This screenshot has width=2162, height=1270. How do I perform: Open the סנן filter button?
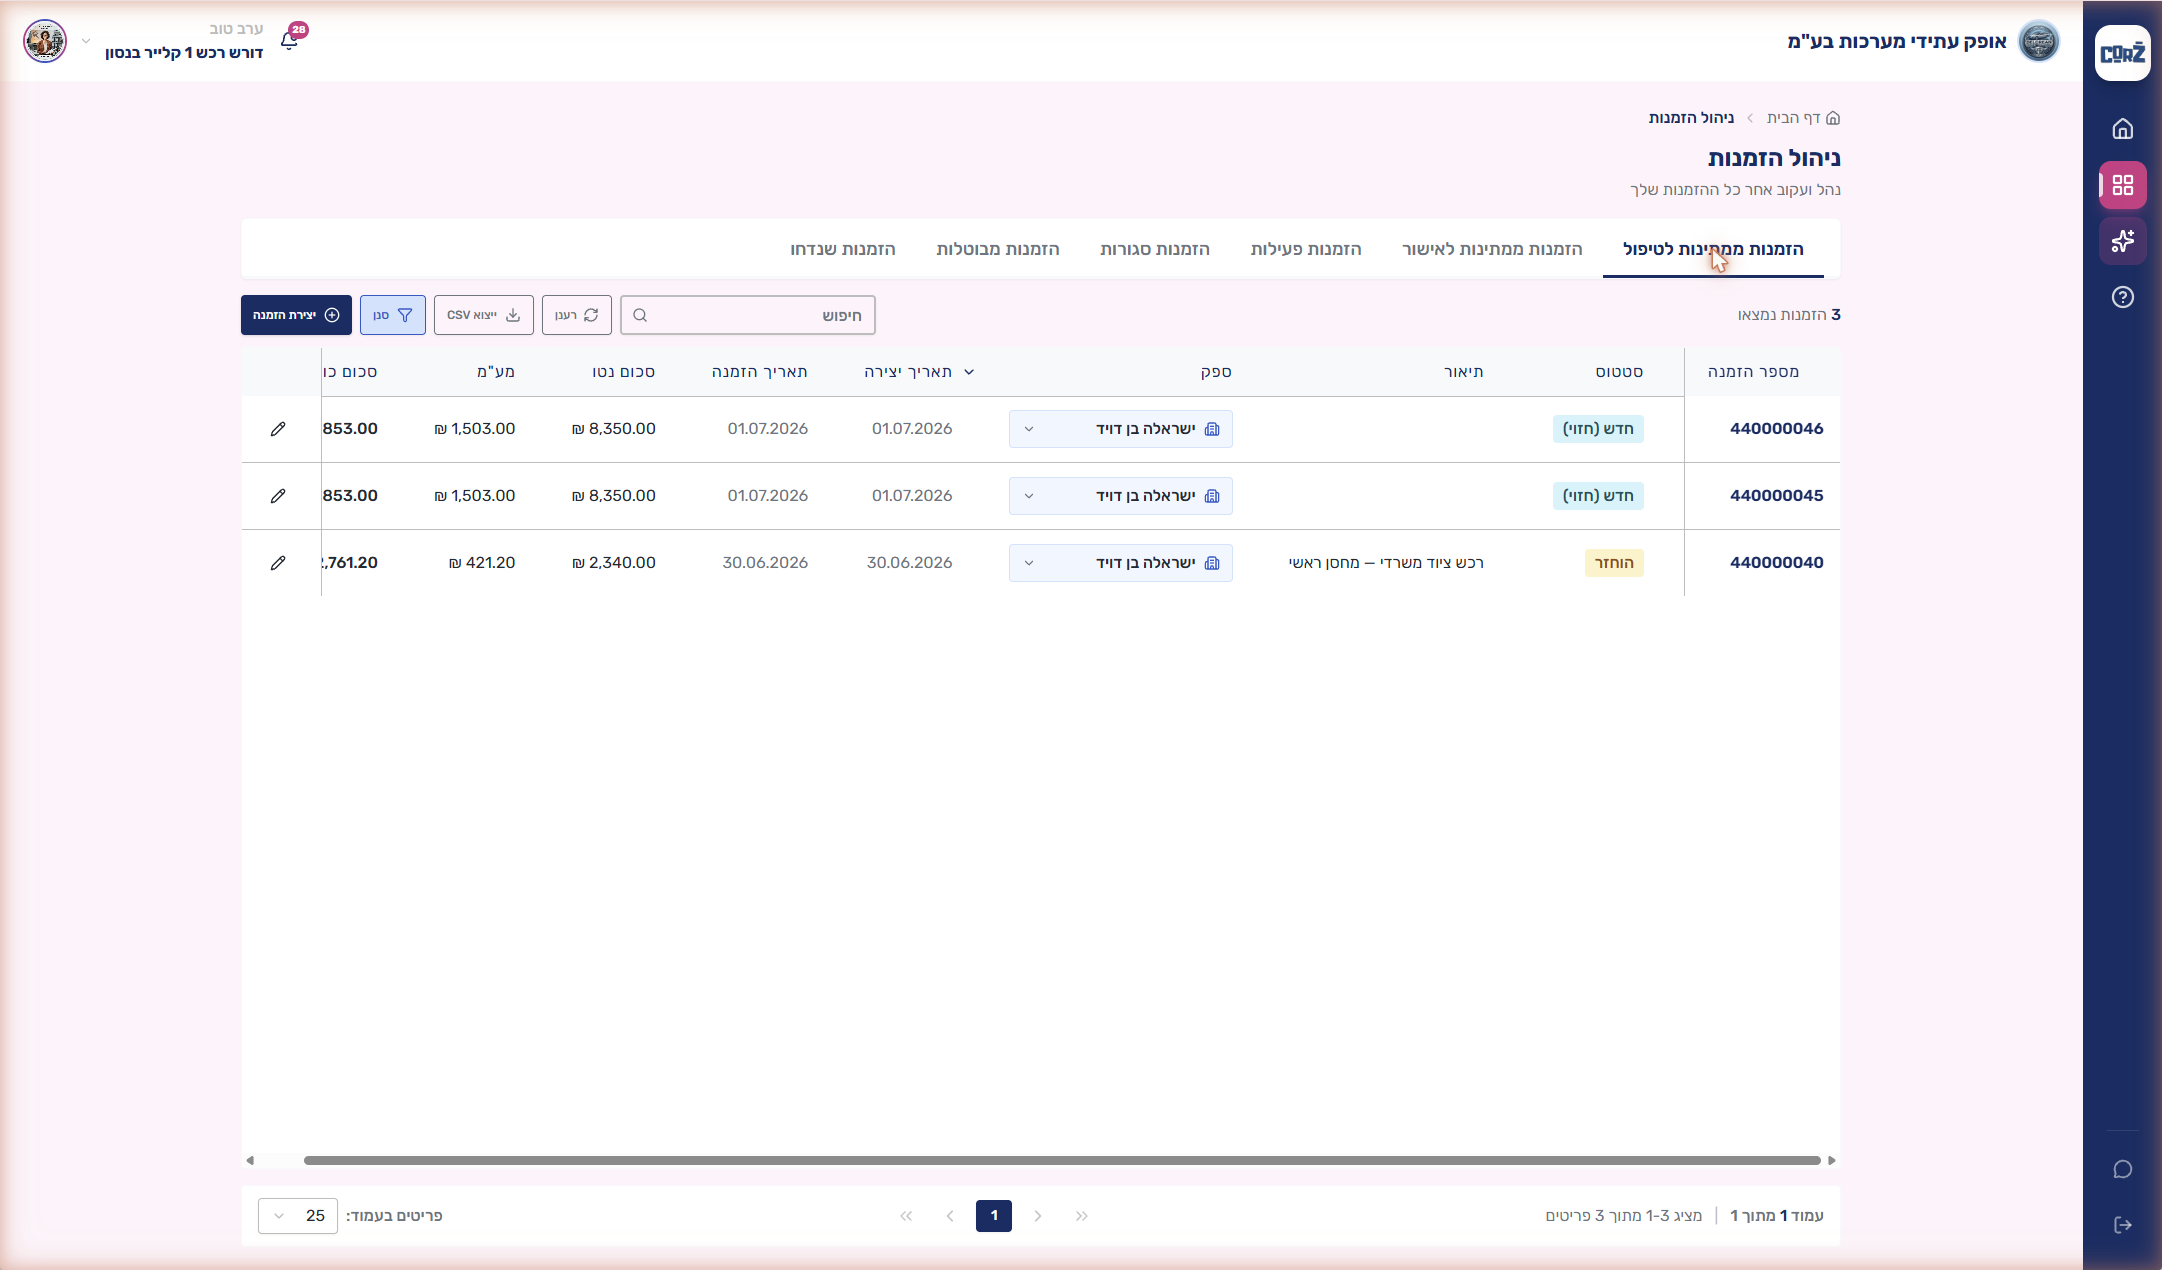pos(393,315)
